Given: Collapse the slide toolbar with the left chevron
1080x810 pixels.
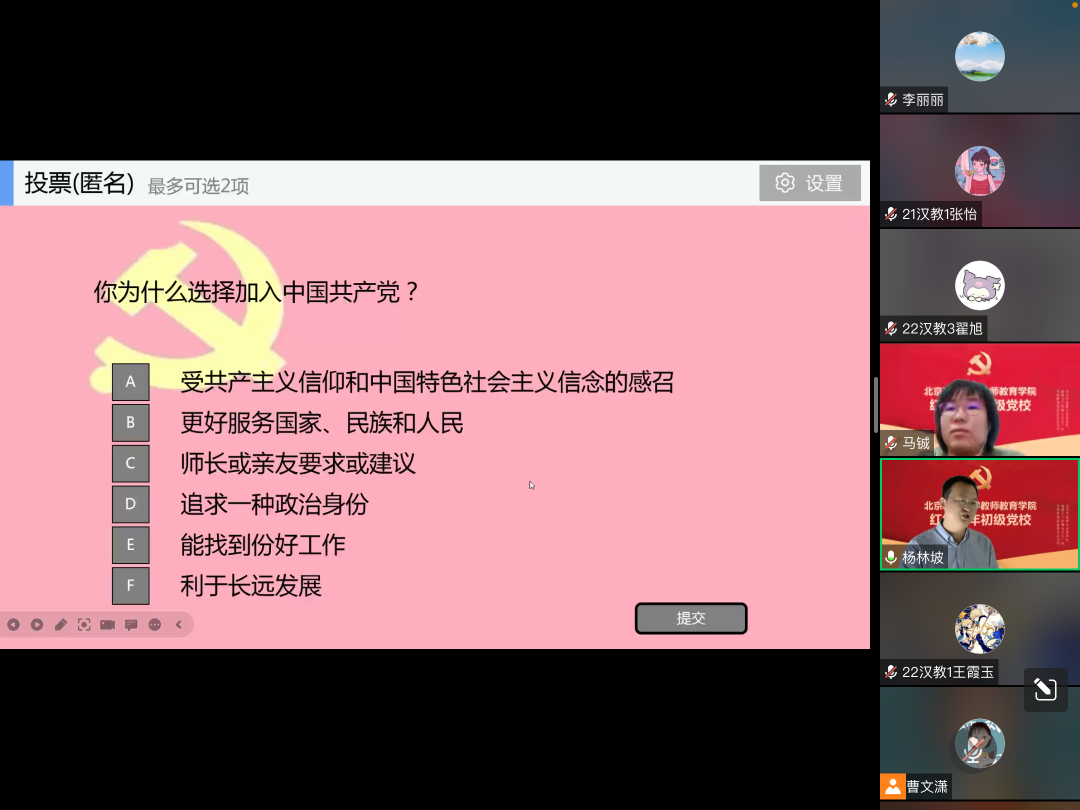Looking at the screenshot, I should pyautogui.click(x=179, y=625).
